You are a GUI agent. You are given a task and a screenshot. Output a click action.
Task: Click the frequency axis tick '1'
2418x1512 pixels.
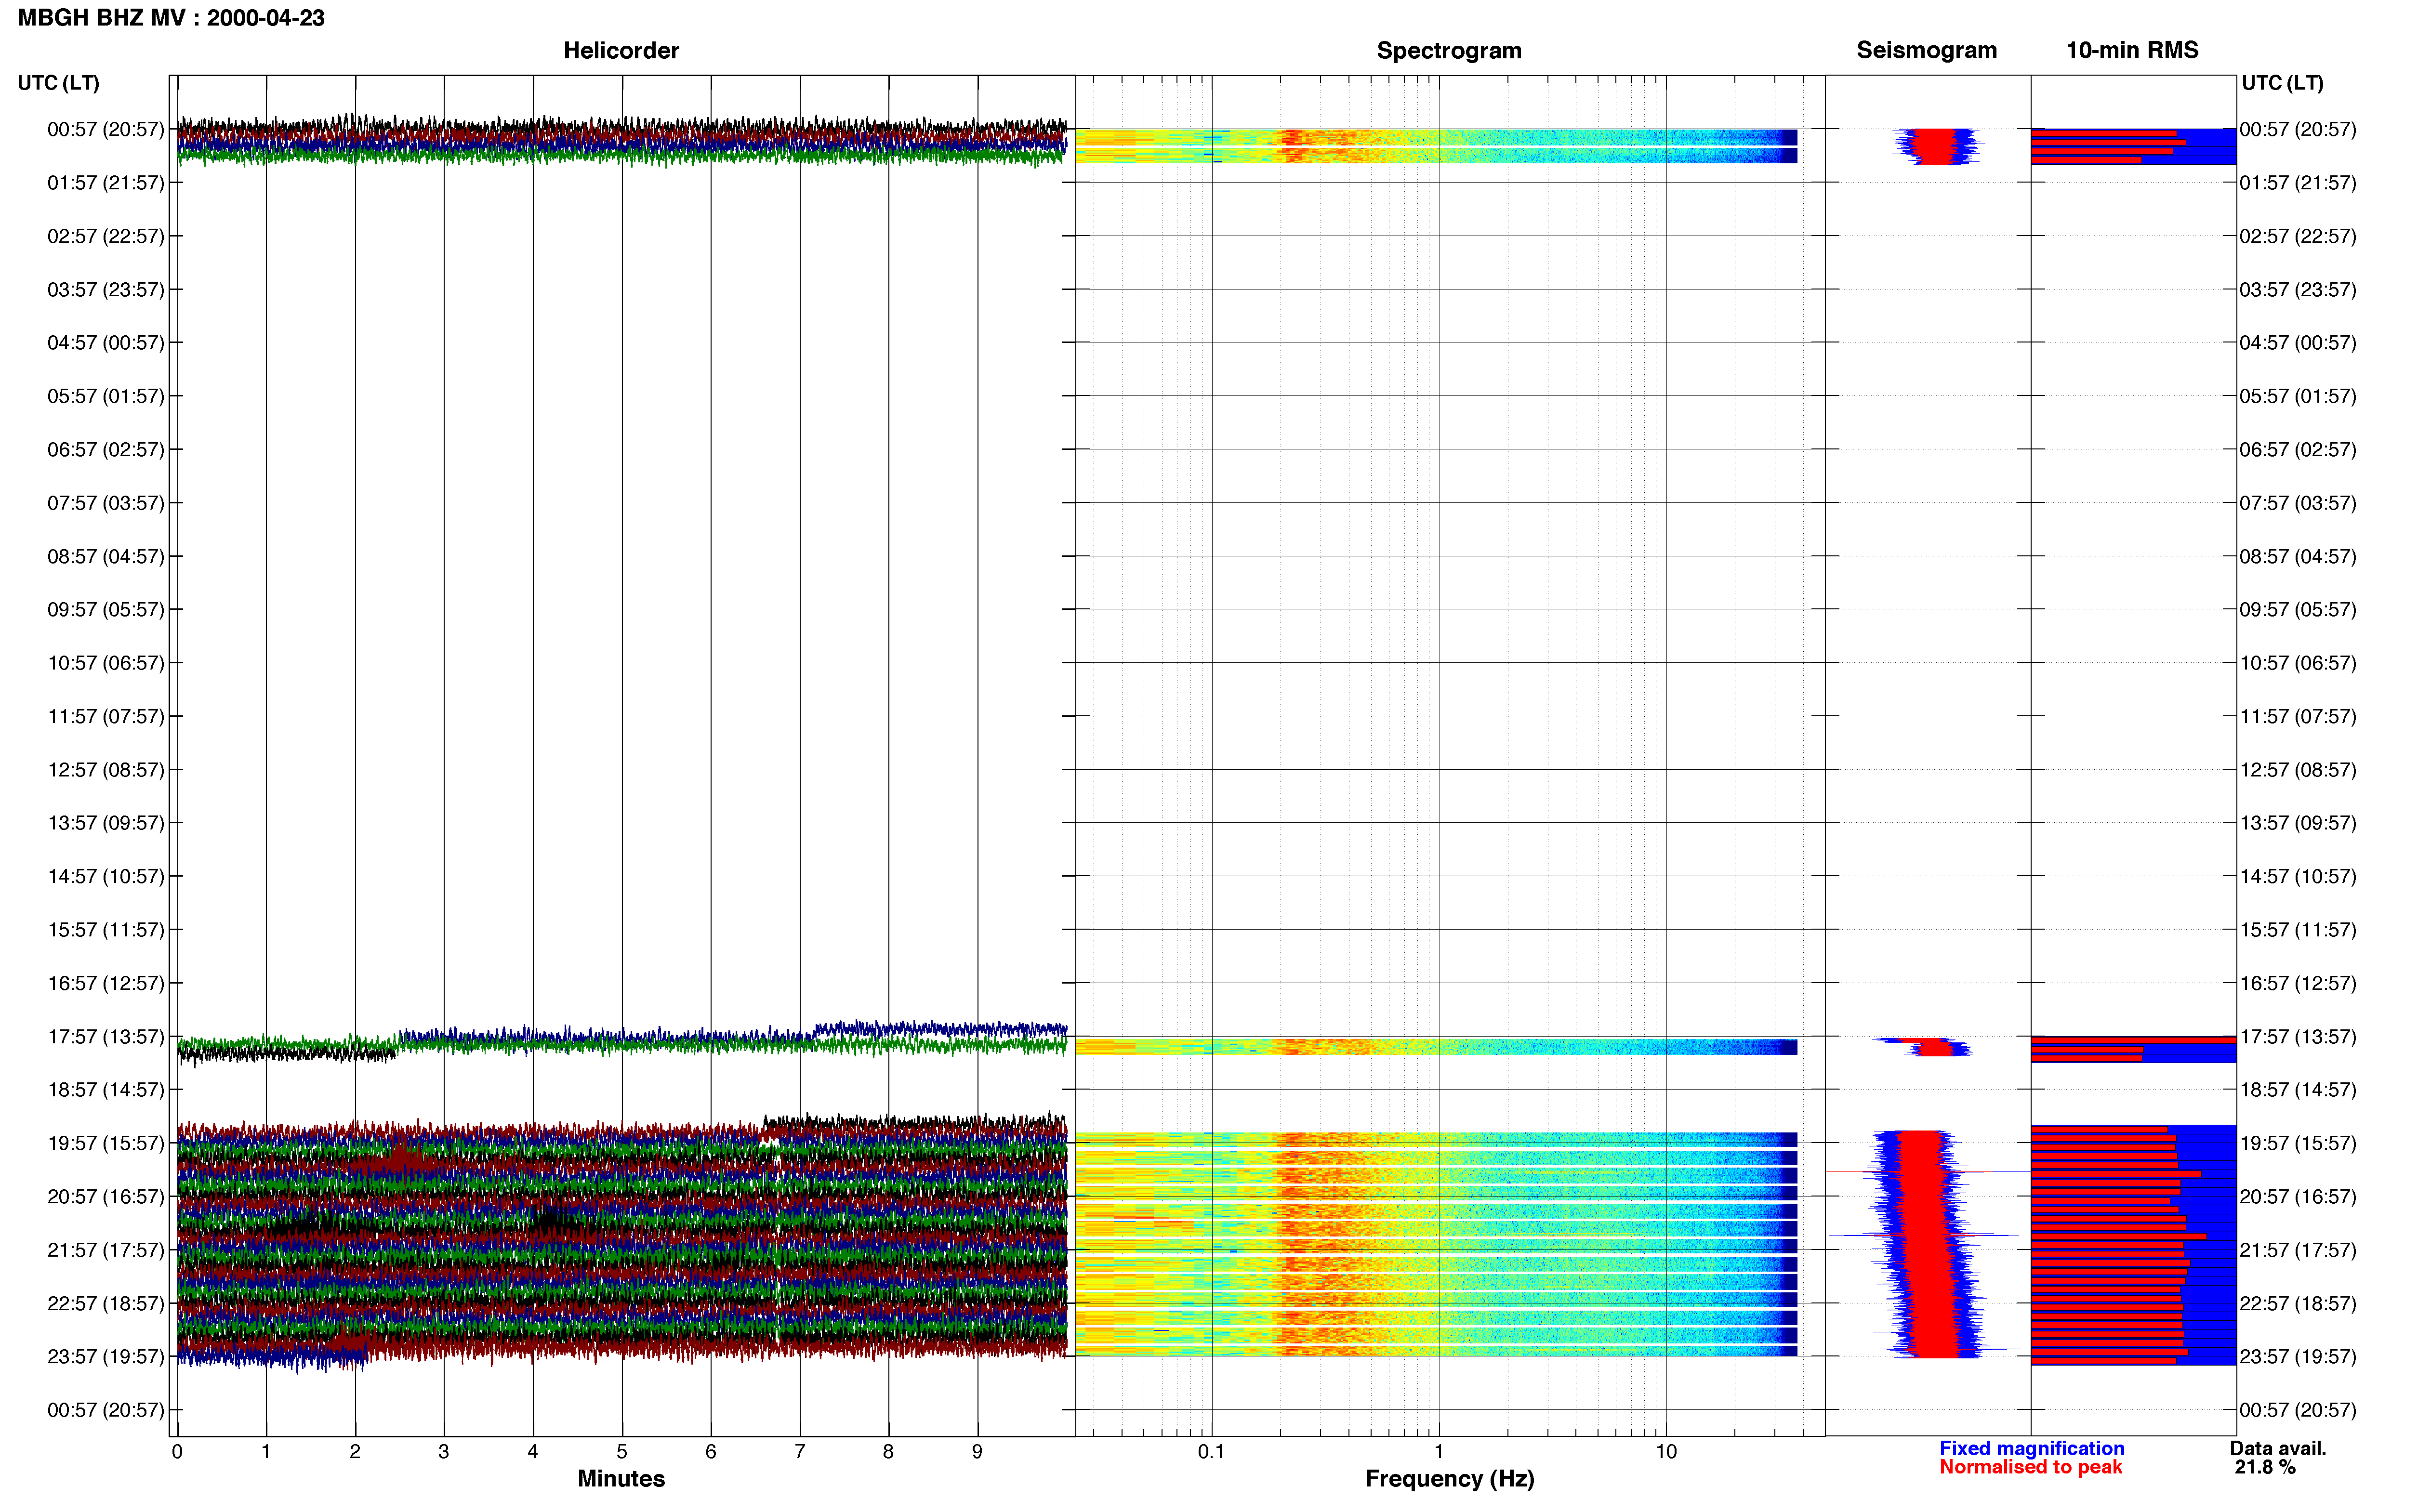[x=1438, y=1452]
